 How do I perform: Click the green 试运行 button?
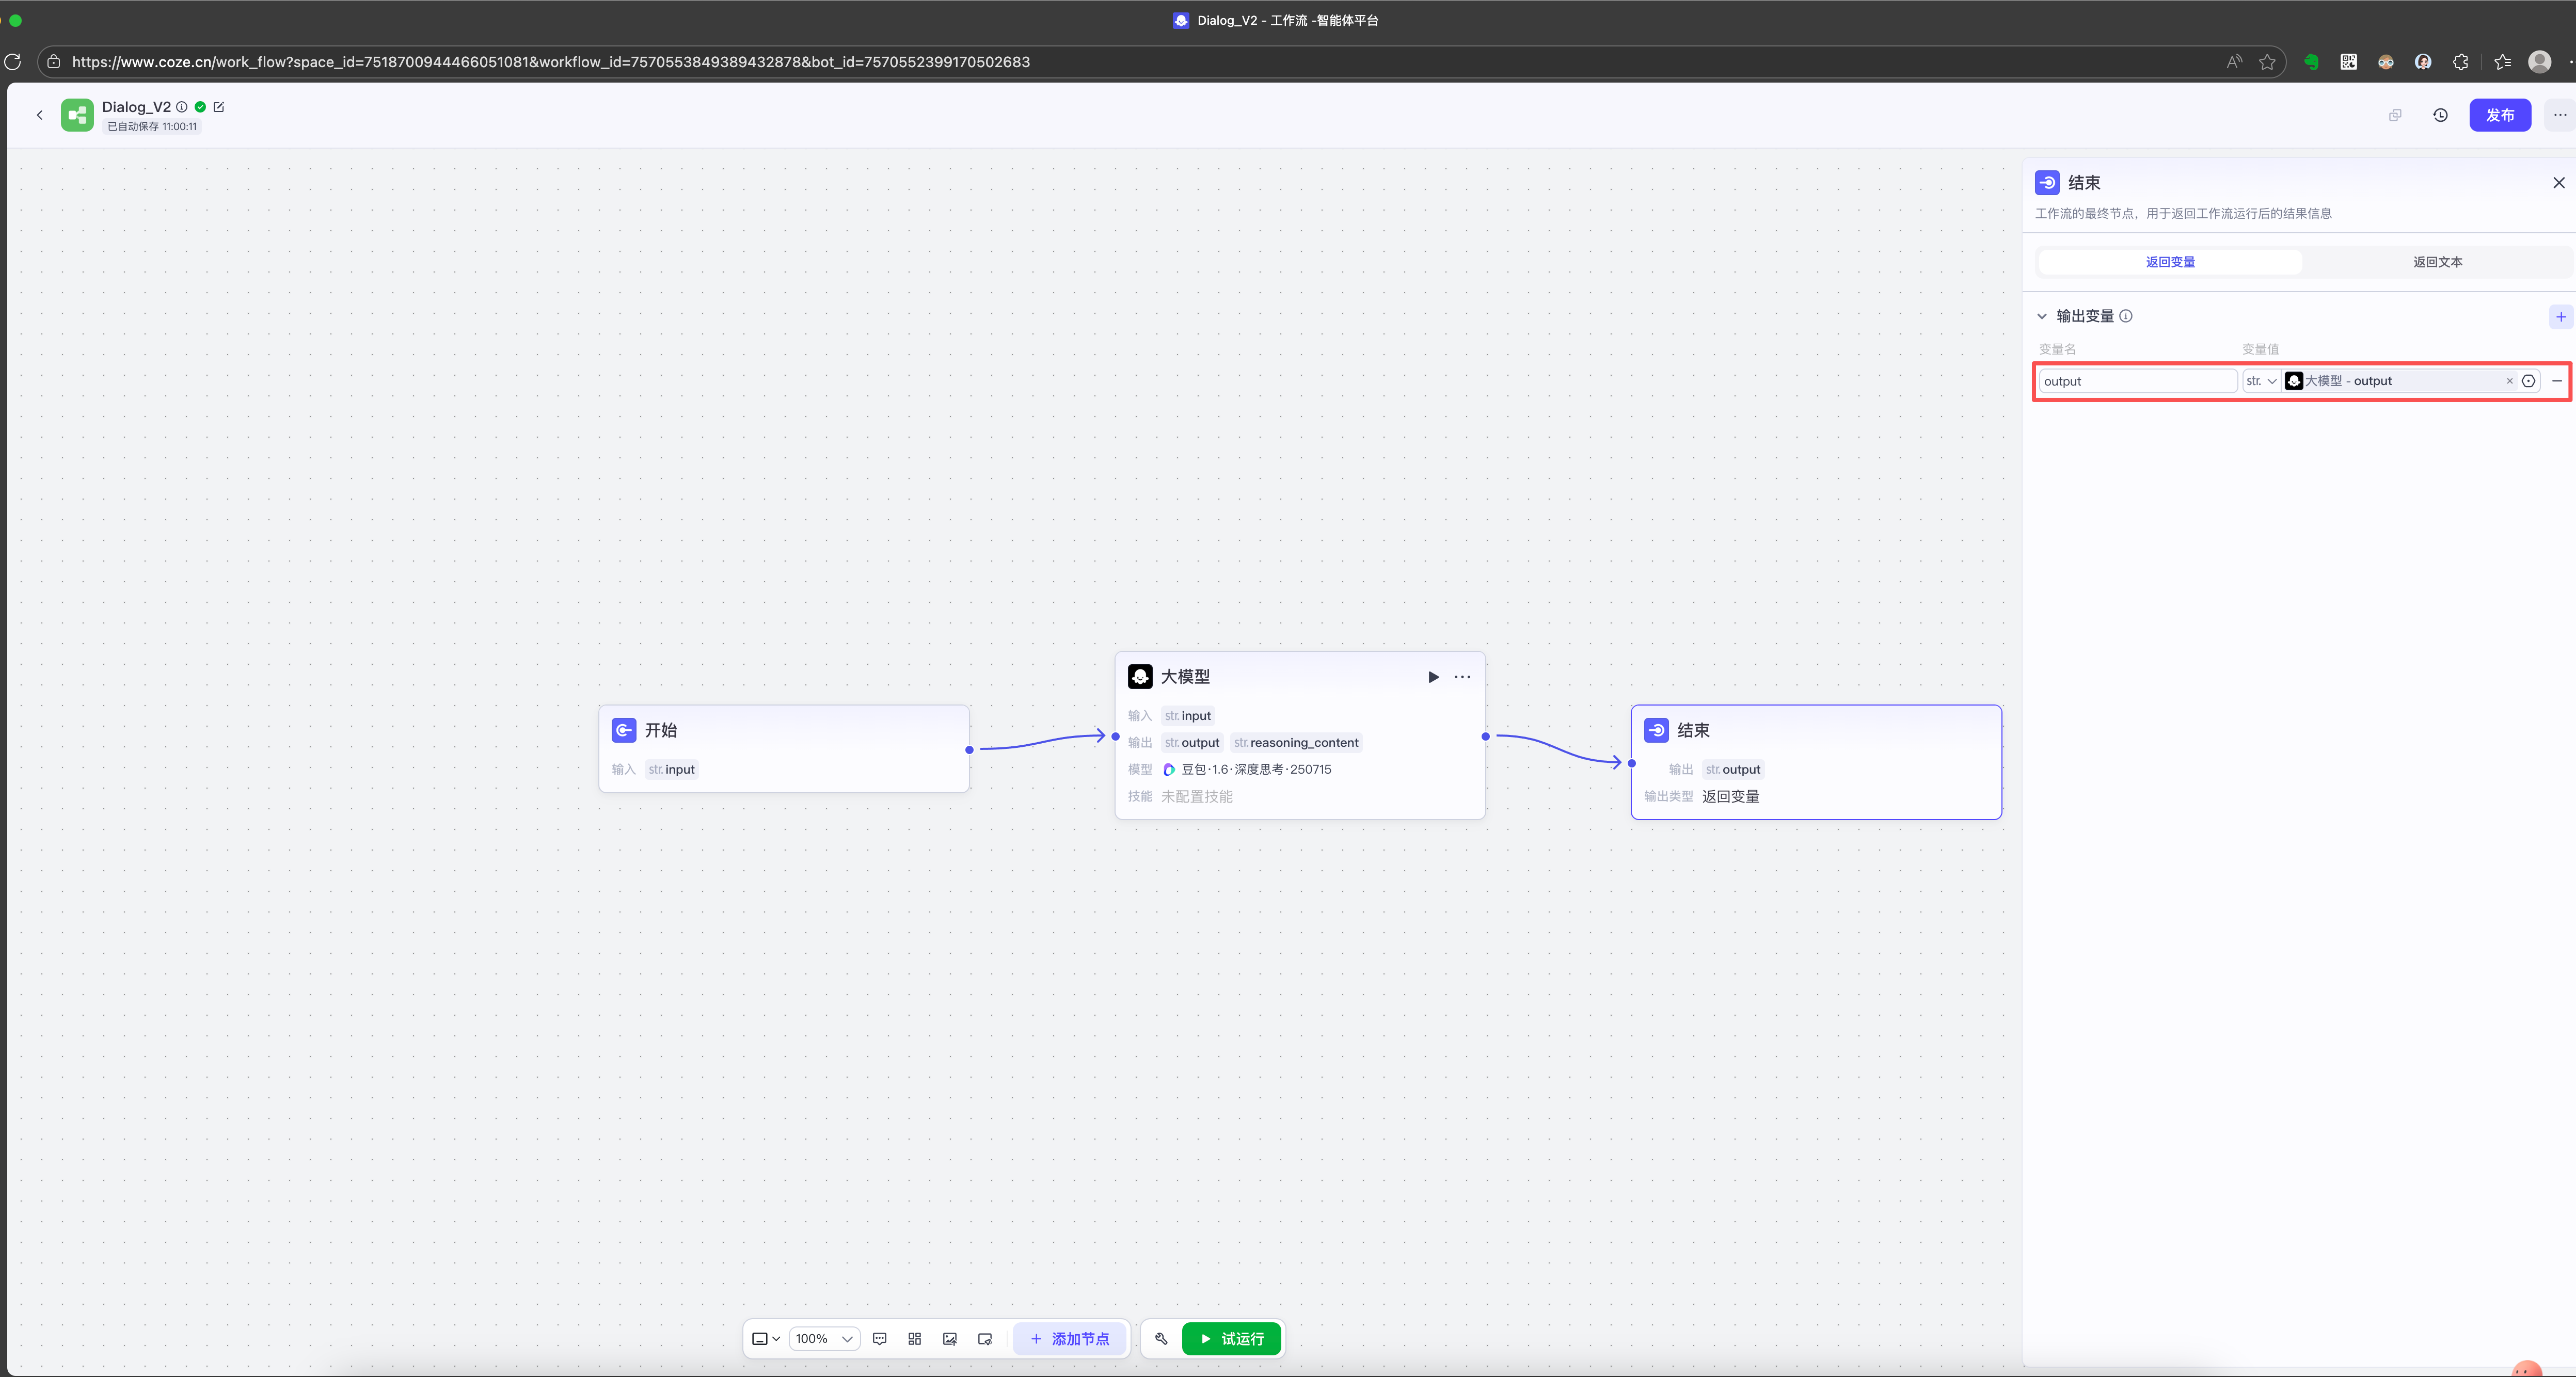click(1231, 1338)
